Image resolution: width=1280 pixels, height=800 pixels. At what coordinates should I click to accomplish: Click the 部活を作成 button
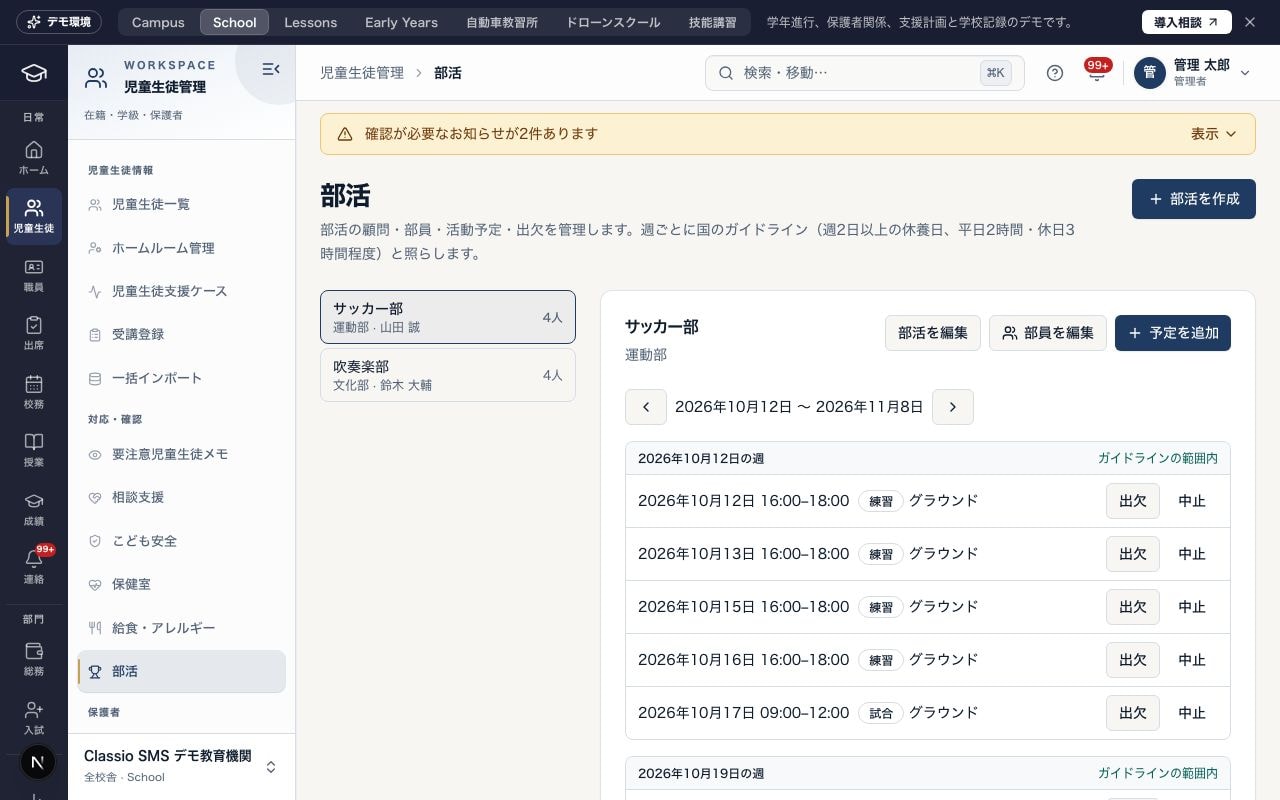pyautogui.click(x=1194, y=199)
